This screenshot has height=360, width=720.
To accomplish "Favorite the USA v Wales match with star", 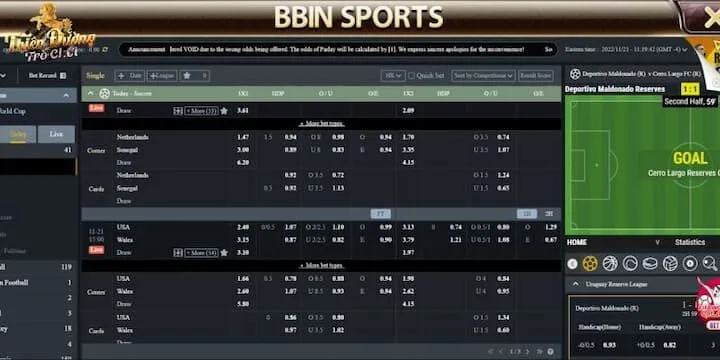I will point(224,253).
